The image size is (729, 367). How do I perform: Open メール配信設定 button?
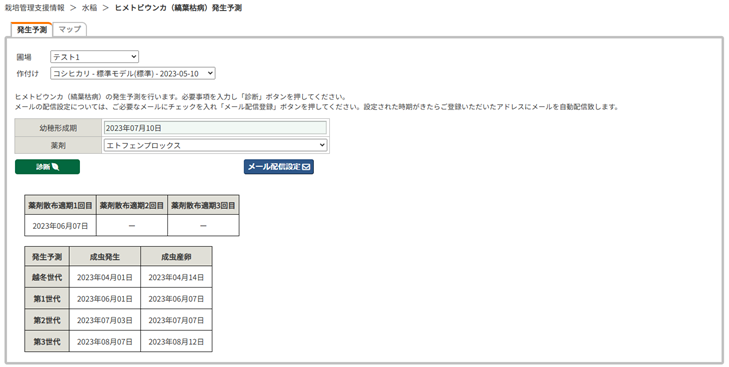(278, 167)
